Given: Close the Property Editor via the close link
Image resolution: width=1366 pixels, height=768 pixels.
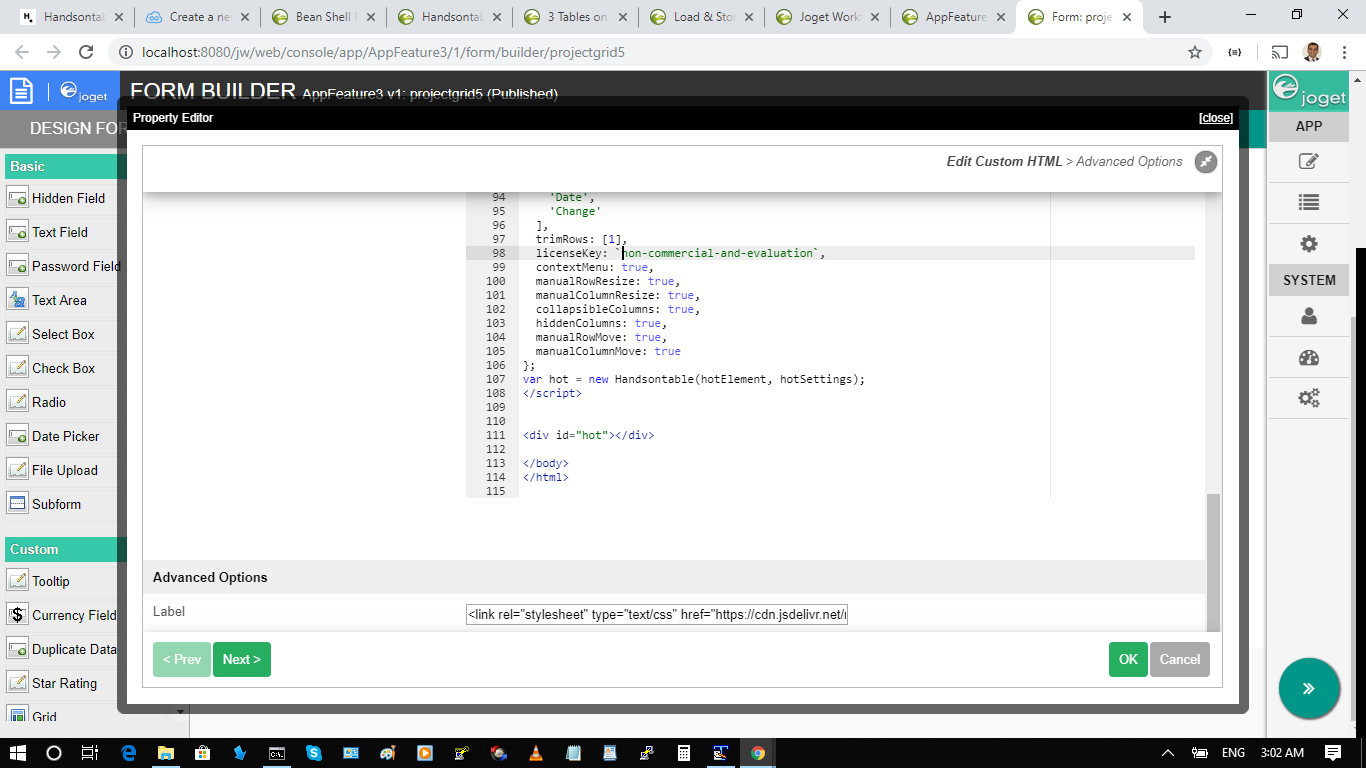Looking at the screenshot, I should (x=1215, y=118).
